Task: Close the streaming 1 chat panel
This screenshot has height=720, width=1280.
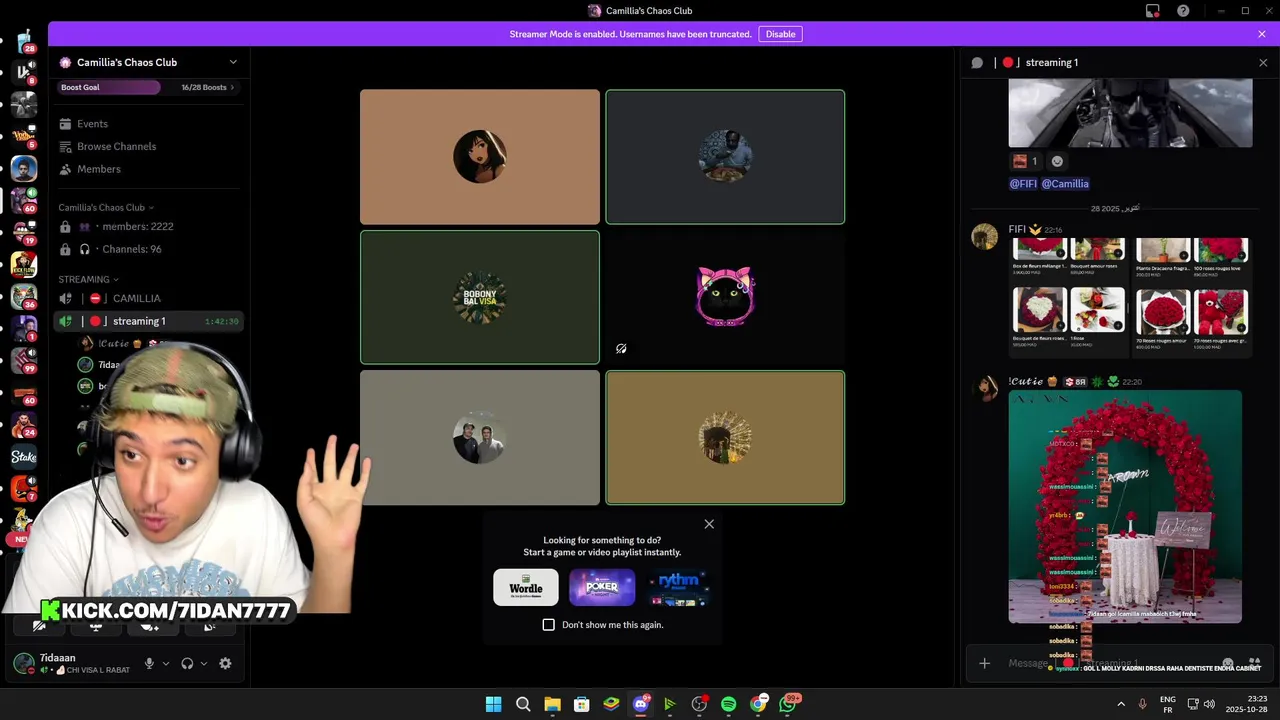Action: tap(1262, 62)
